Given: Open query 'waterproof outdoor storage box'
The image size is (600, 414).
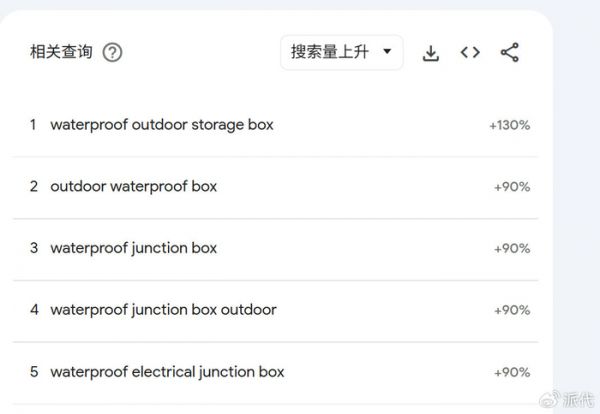Looking at the screenshot, I should pyautogui.click(x=161, y=125).
